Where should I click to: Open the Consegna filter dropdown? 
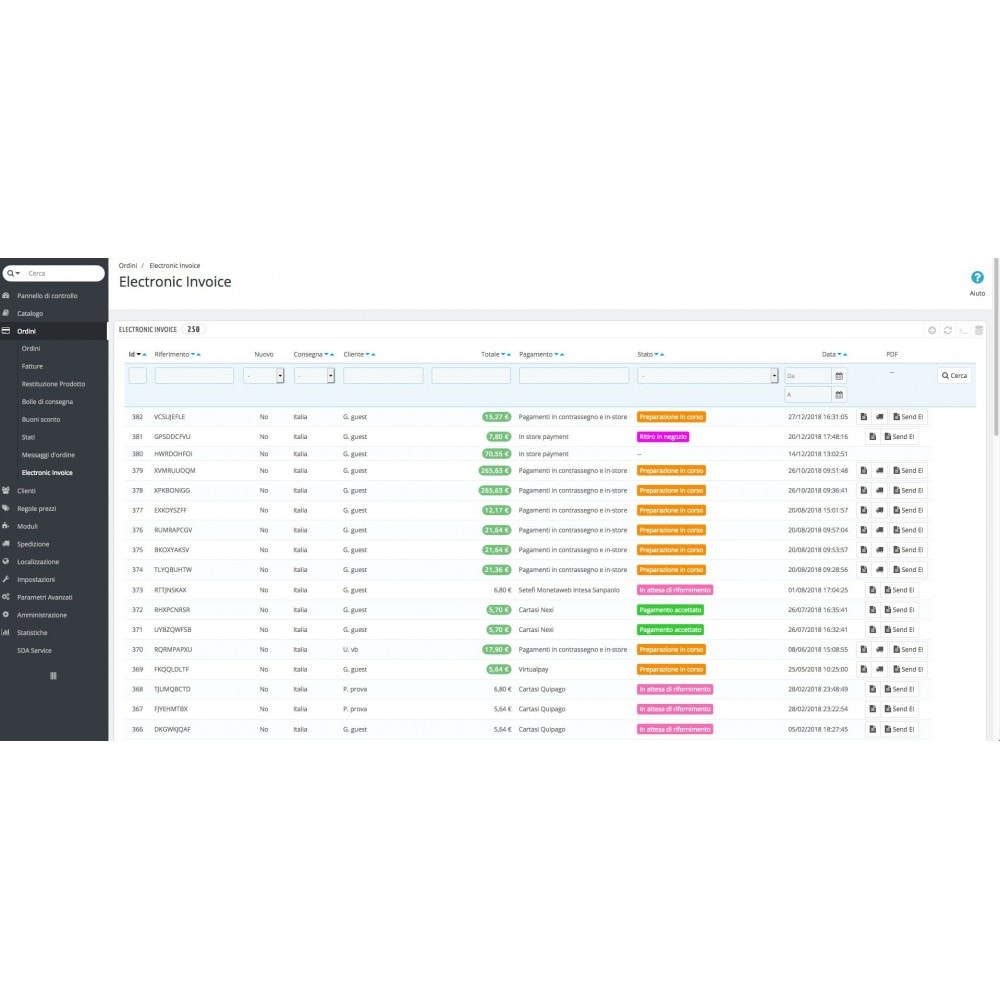coord(314,376)
